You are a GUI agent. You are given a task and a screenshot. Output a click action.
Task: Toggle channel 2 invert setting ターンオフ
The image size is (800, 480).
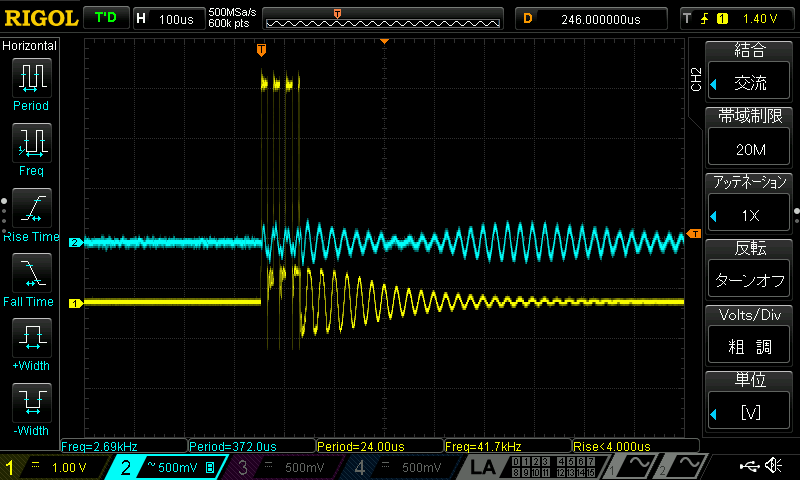click(749, 279)
